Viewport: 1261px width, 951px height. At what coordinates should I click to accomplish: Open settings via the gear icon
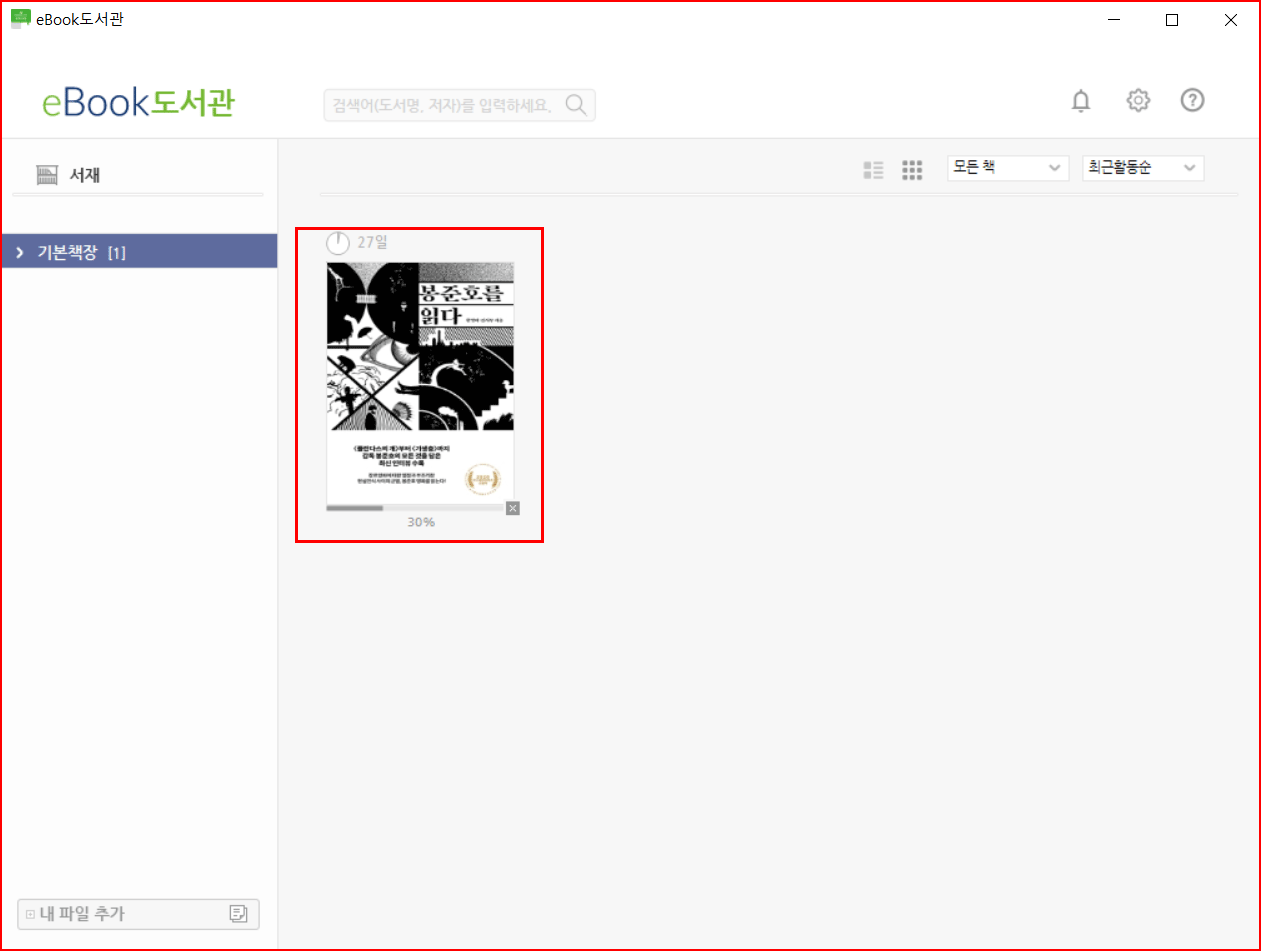pos(1138,100)
